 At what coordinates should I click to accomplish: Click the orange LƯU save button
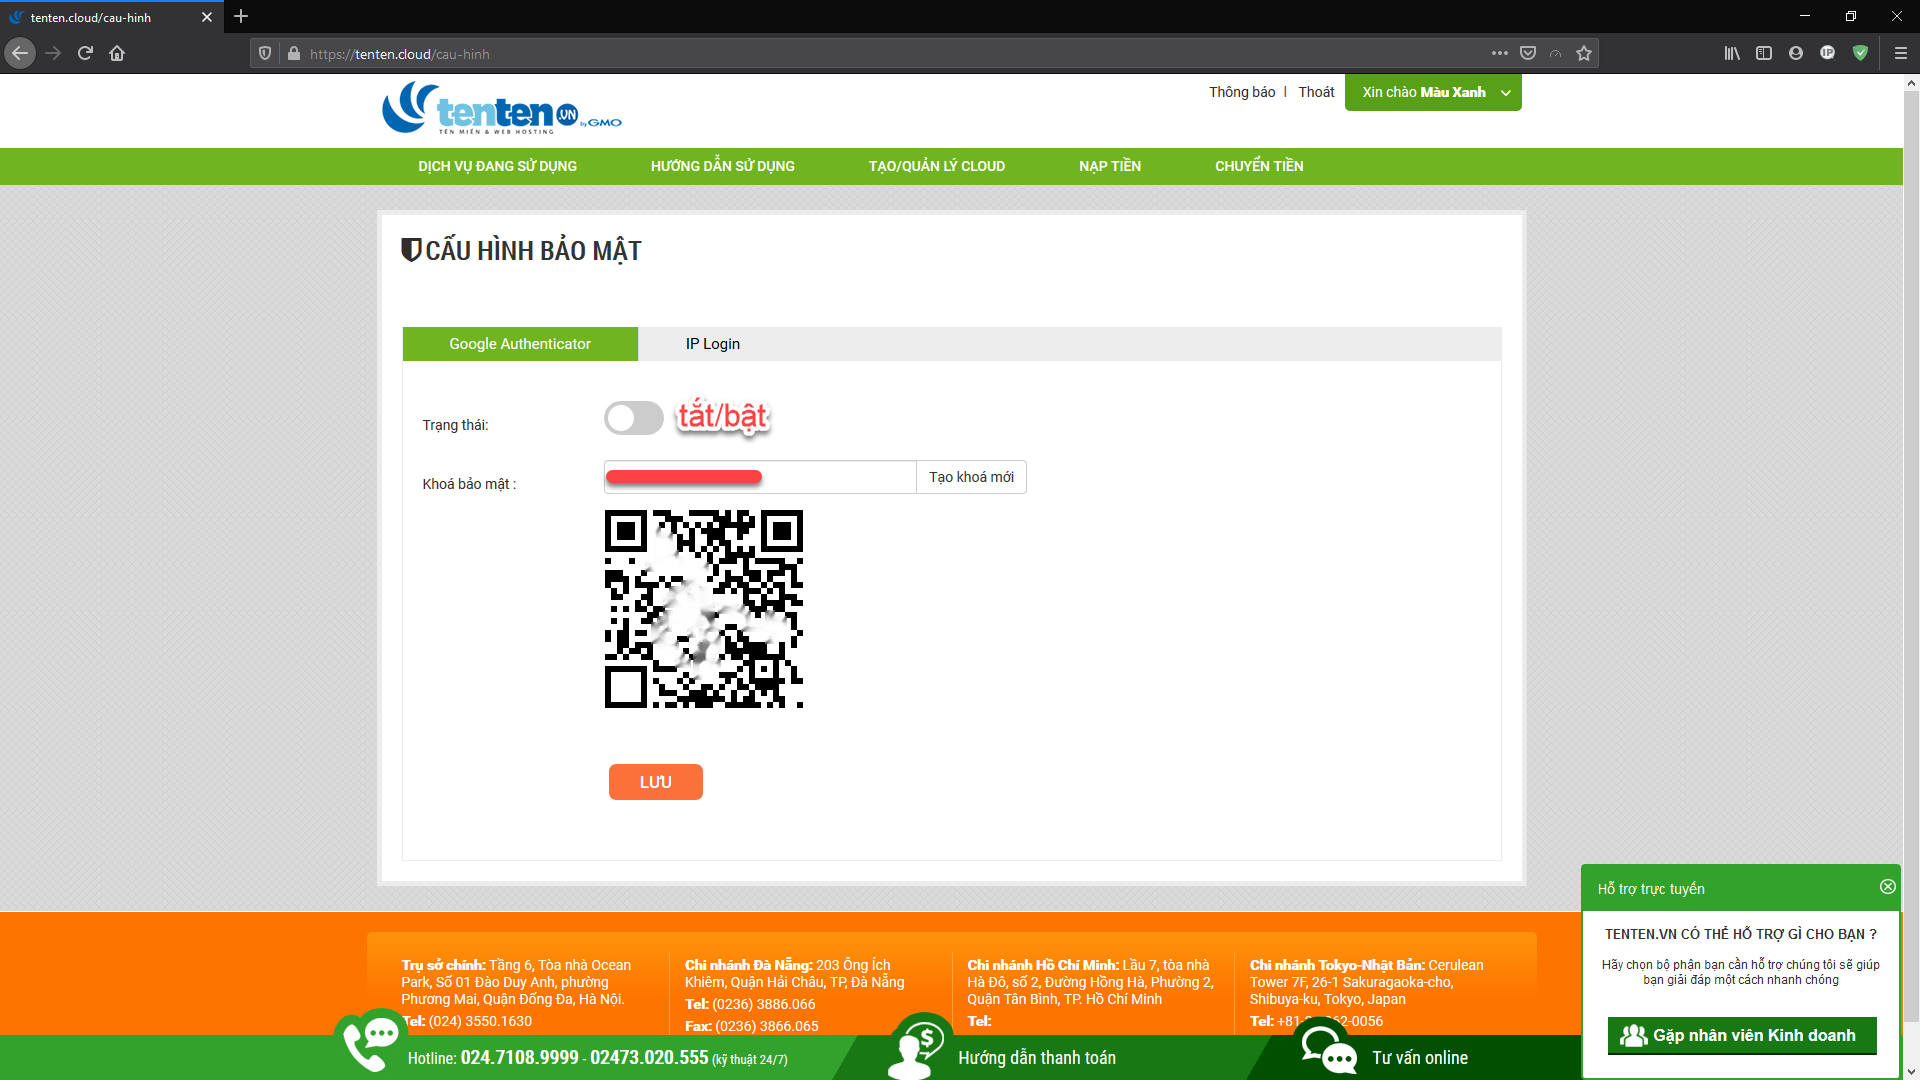click(656, 782)
